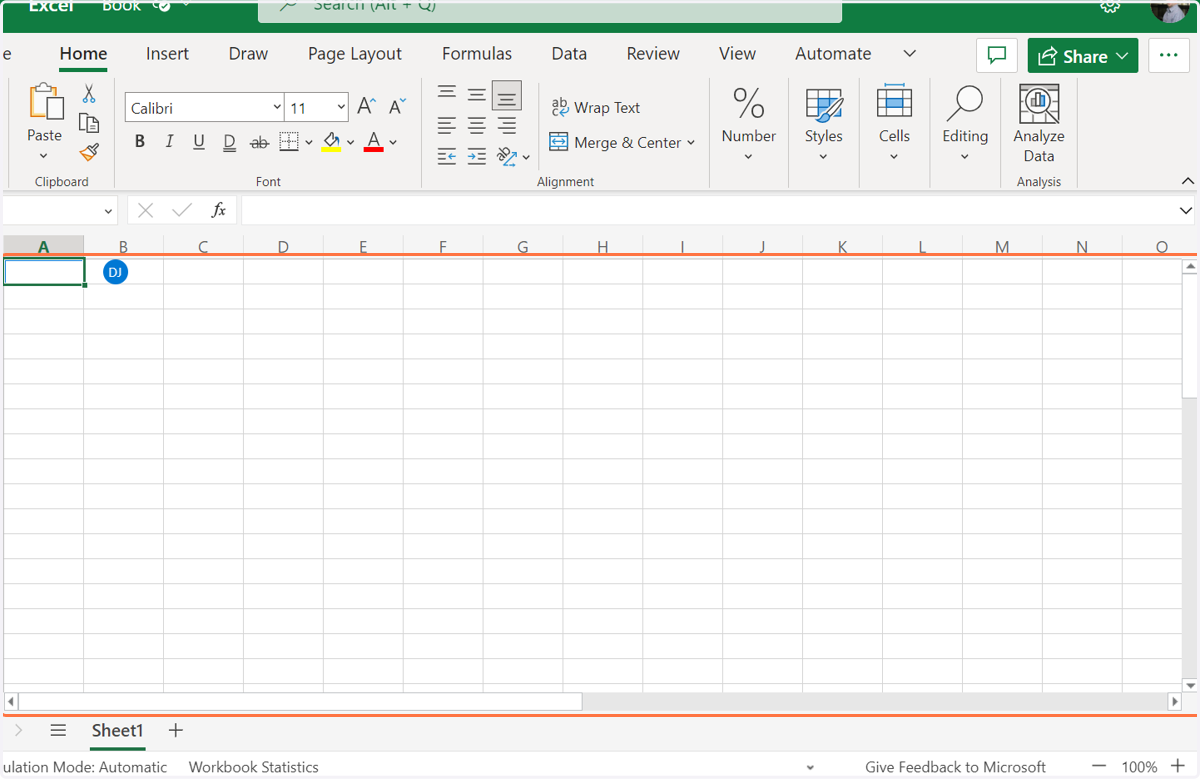The image size is (1200, 779).
Task: Toggle underline formatting
Action: [199, 142]
